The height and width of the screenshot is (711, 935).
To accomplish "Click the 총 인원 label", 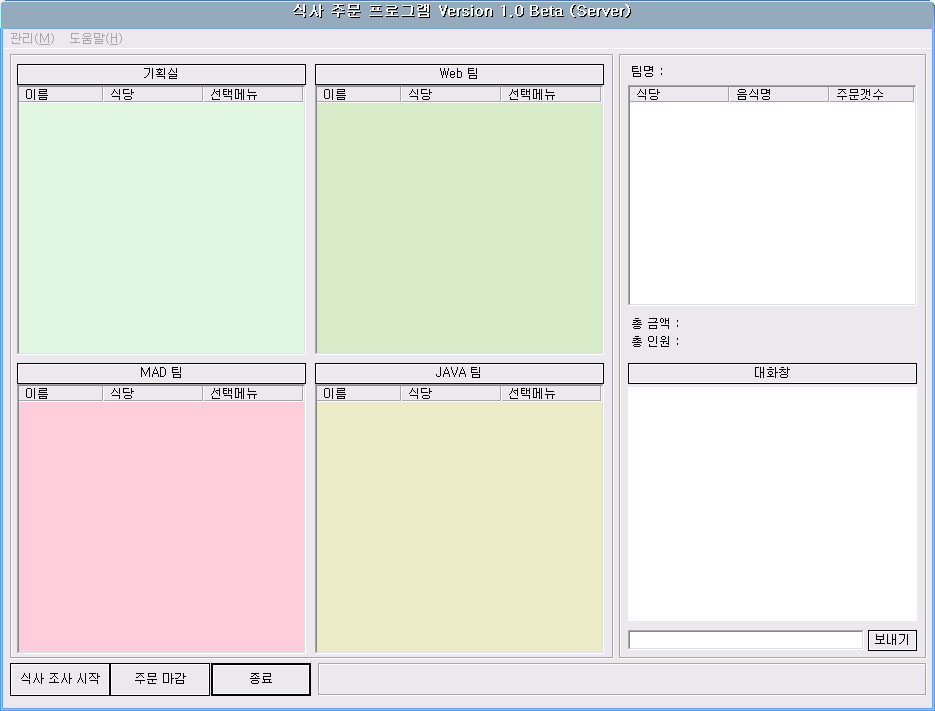I will [x=655, y=342].
